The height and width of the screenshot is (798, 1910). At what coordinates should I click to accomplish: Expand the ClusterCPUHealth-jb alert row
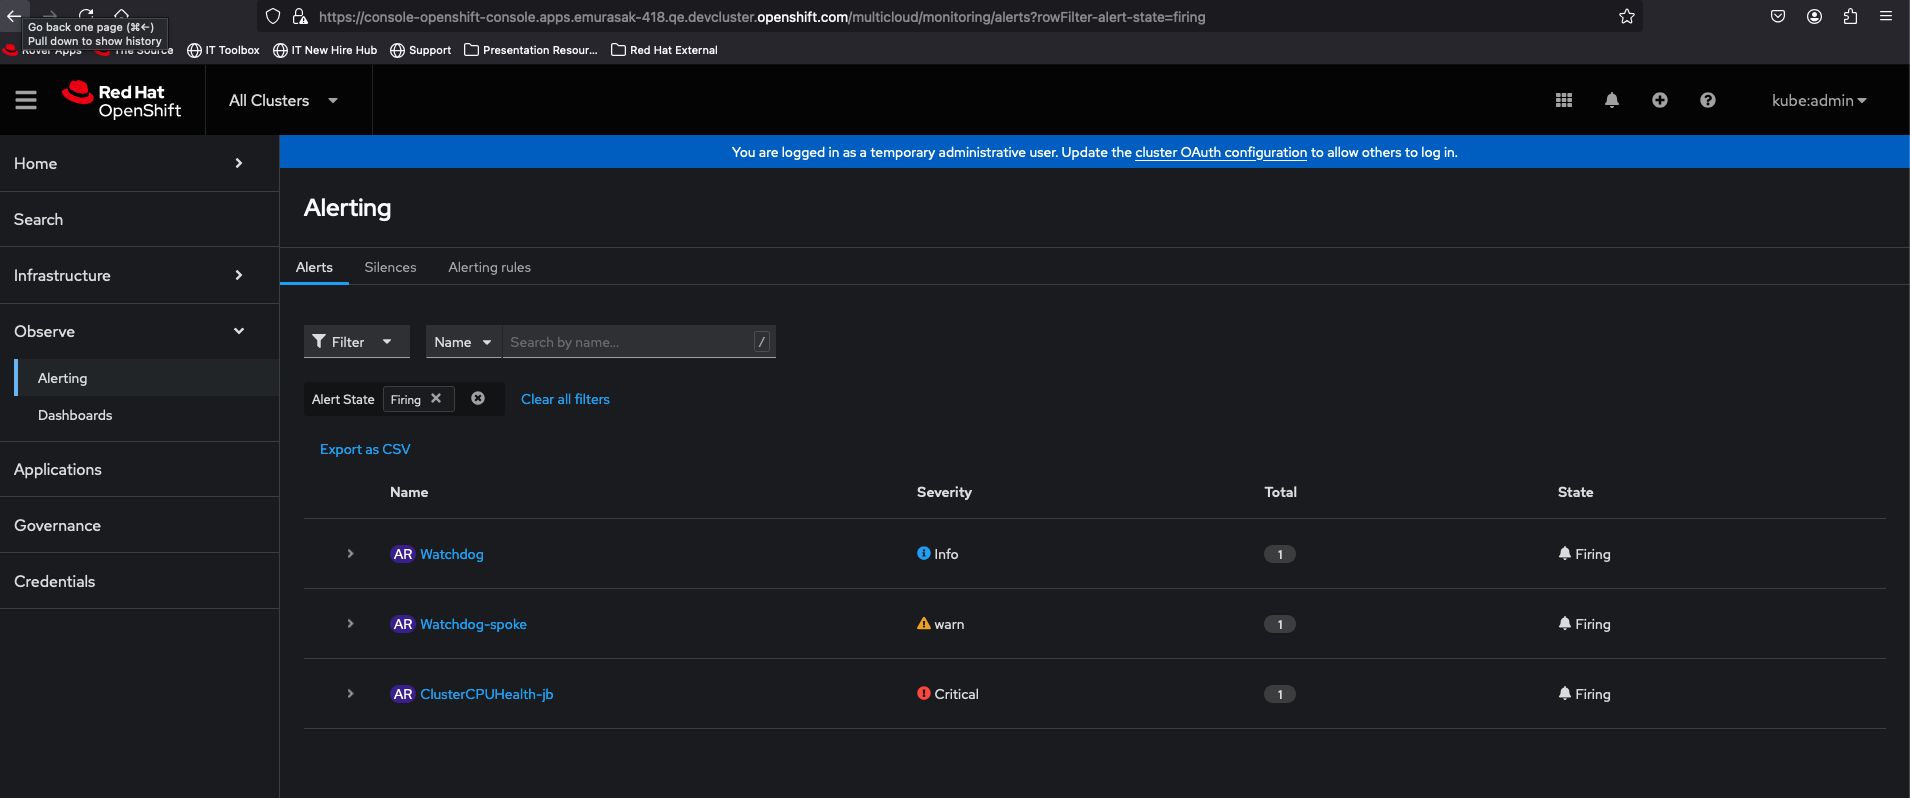(350, 693)
